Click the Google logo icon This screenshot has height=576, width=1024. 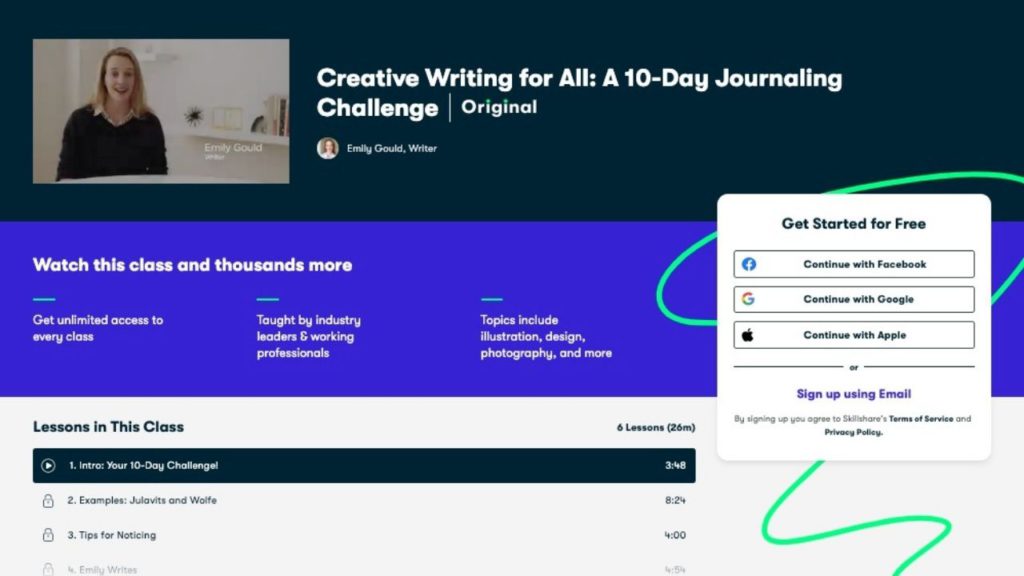click(x=748, y=299)
